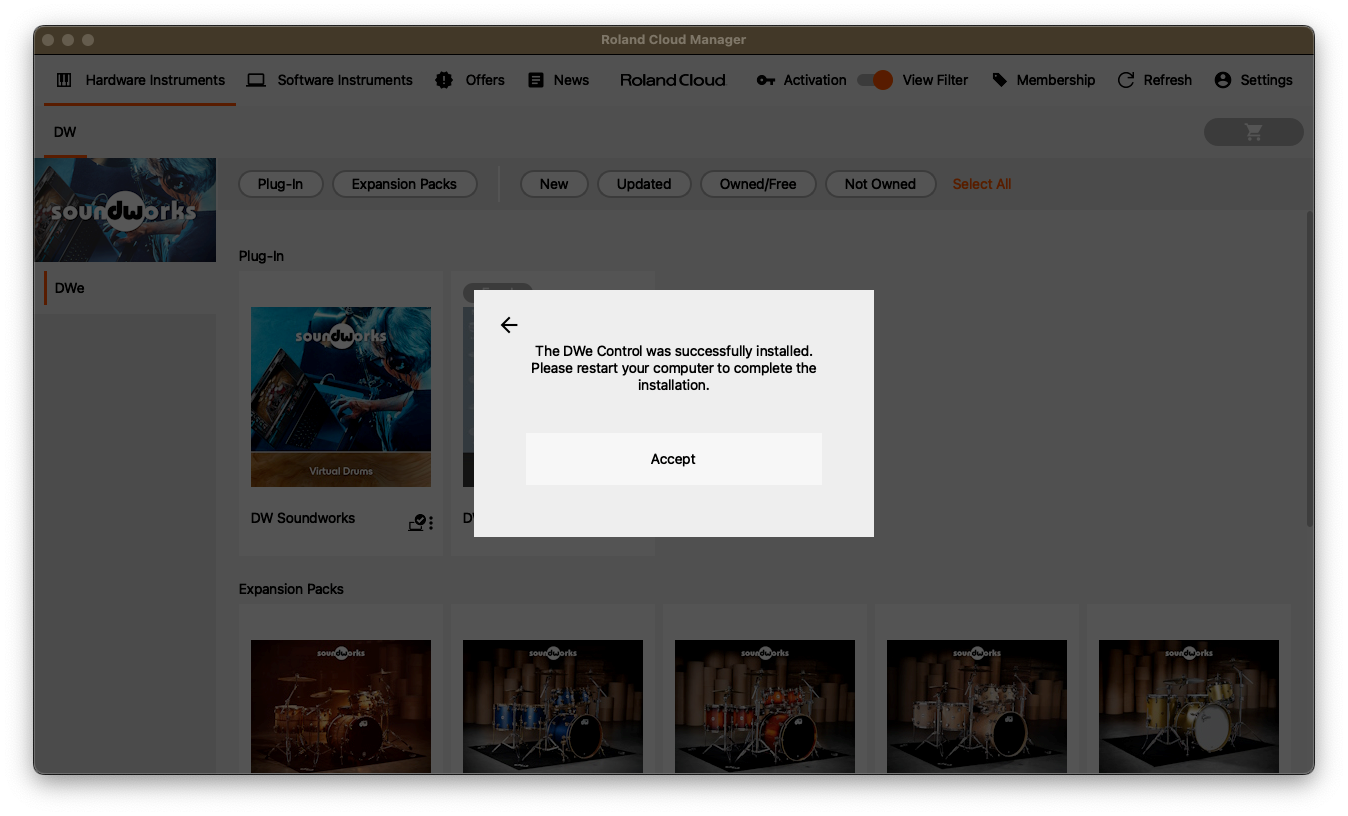Click the Settings account icon
This screenshot has width=1348, height=816.
[x=1223, y=80]
